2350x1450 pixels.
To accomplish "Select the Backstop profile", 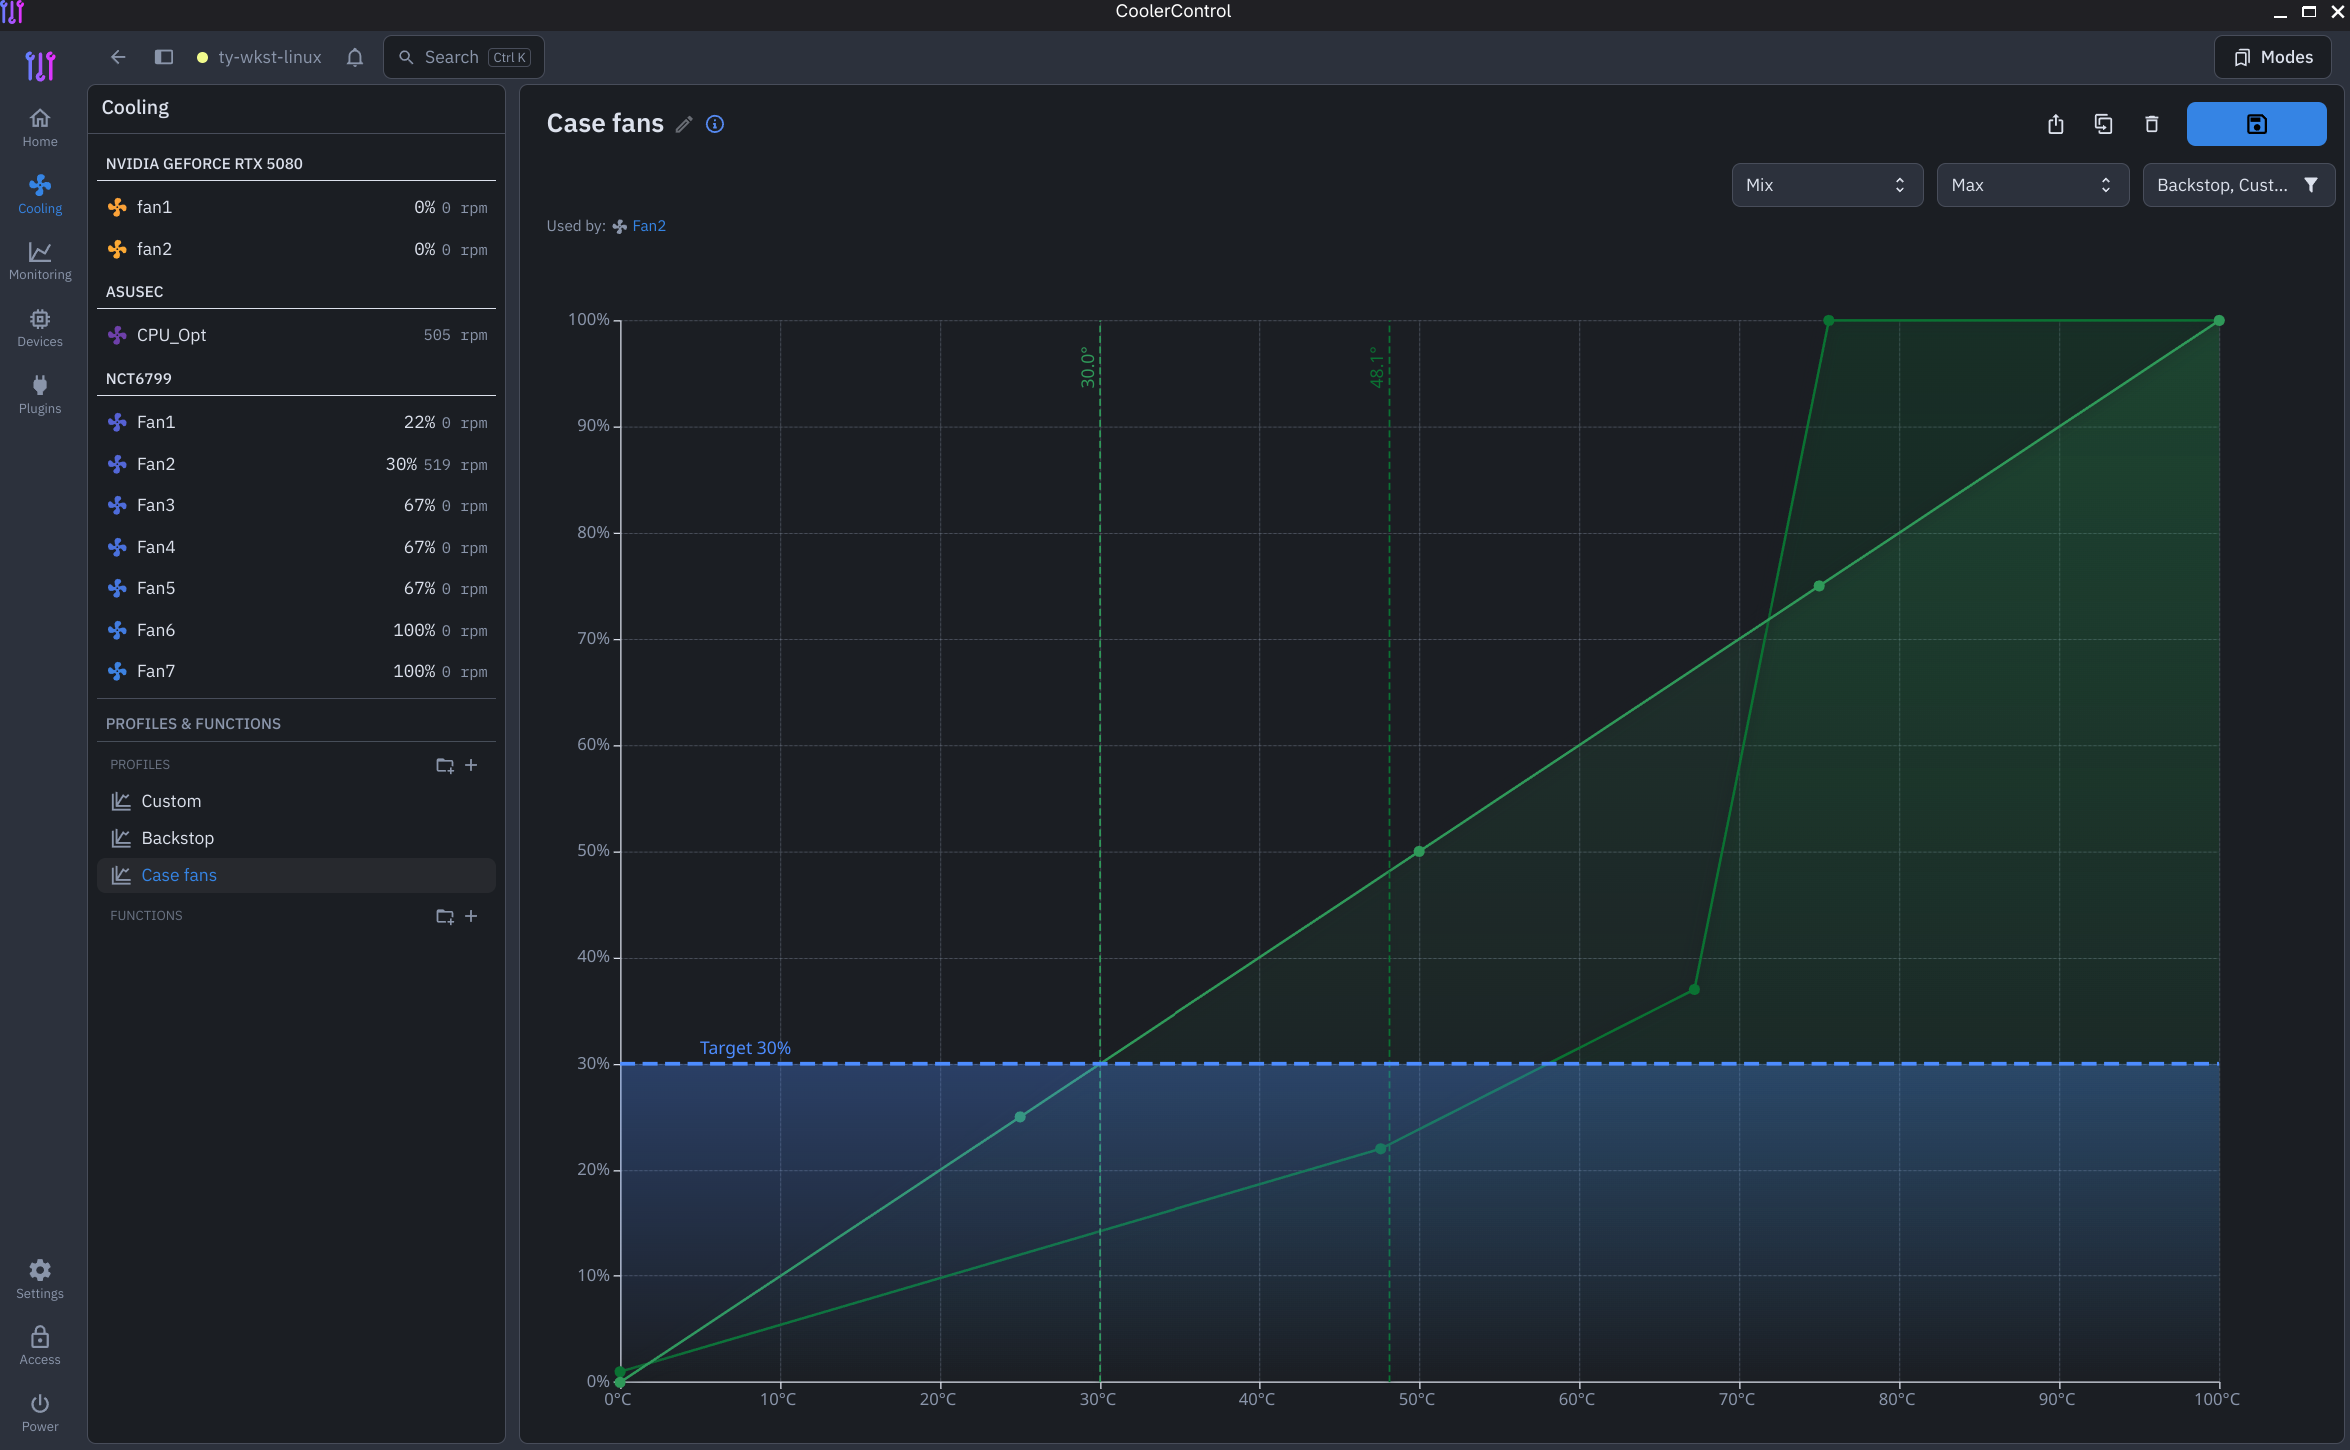I will click(x=296, y=838).
